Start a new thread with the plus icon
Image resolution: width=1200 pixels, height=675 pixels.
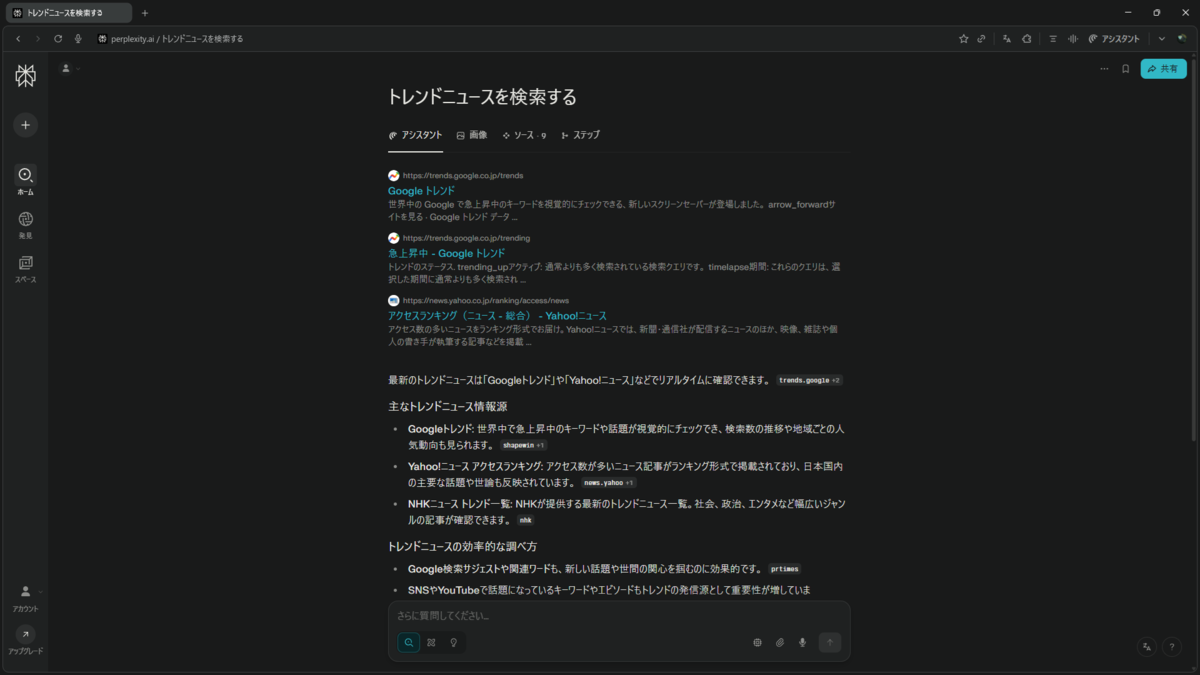(x=25, y=124)
